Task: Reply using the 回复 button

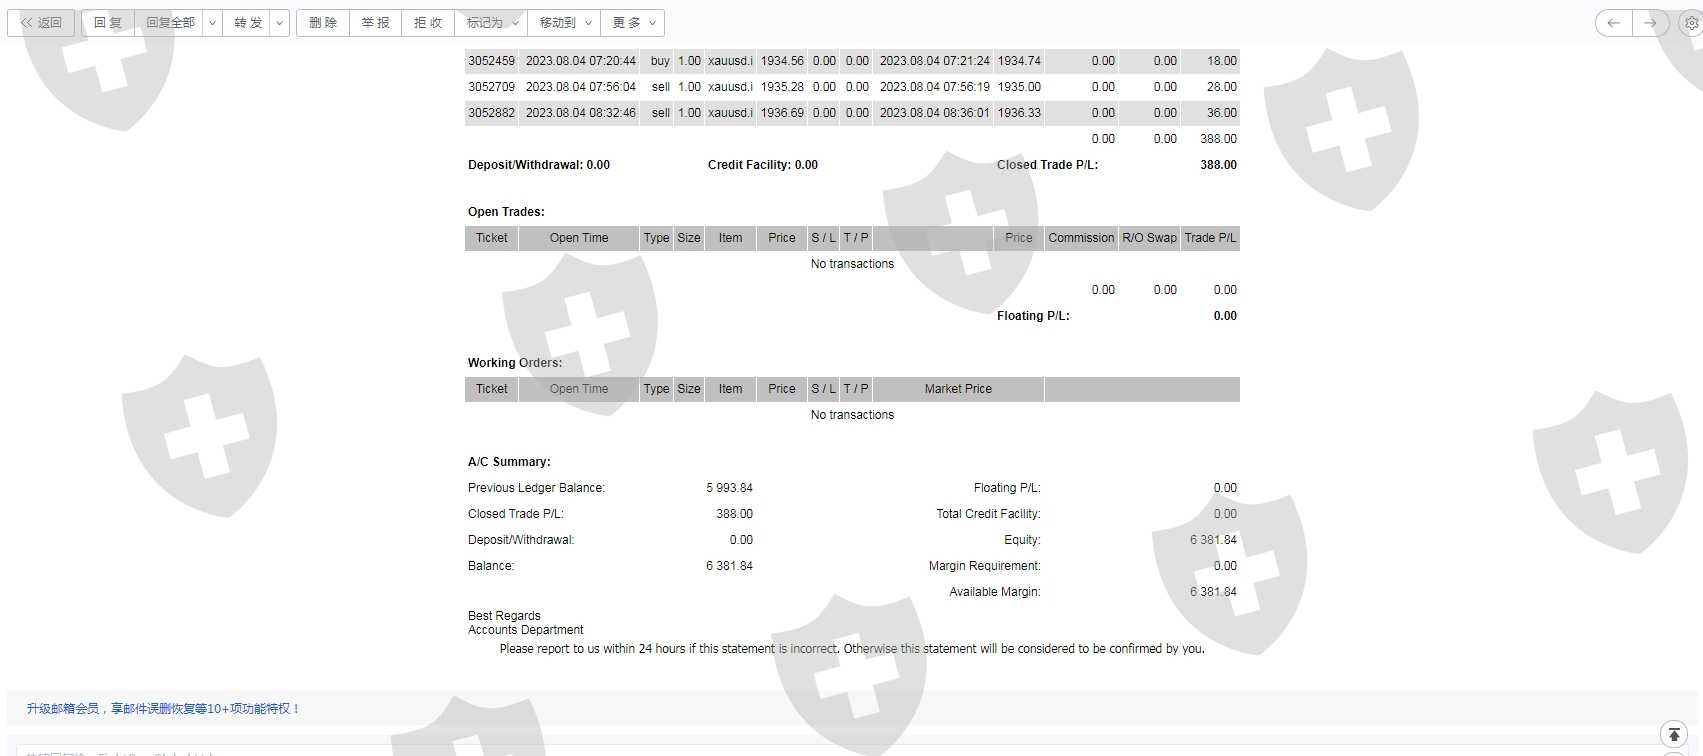Action: pyautogui.click(x=108, y=23)
